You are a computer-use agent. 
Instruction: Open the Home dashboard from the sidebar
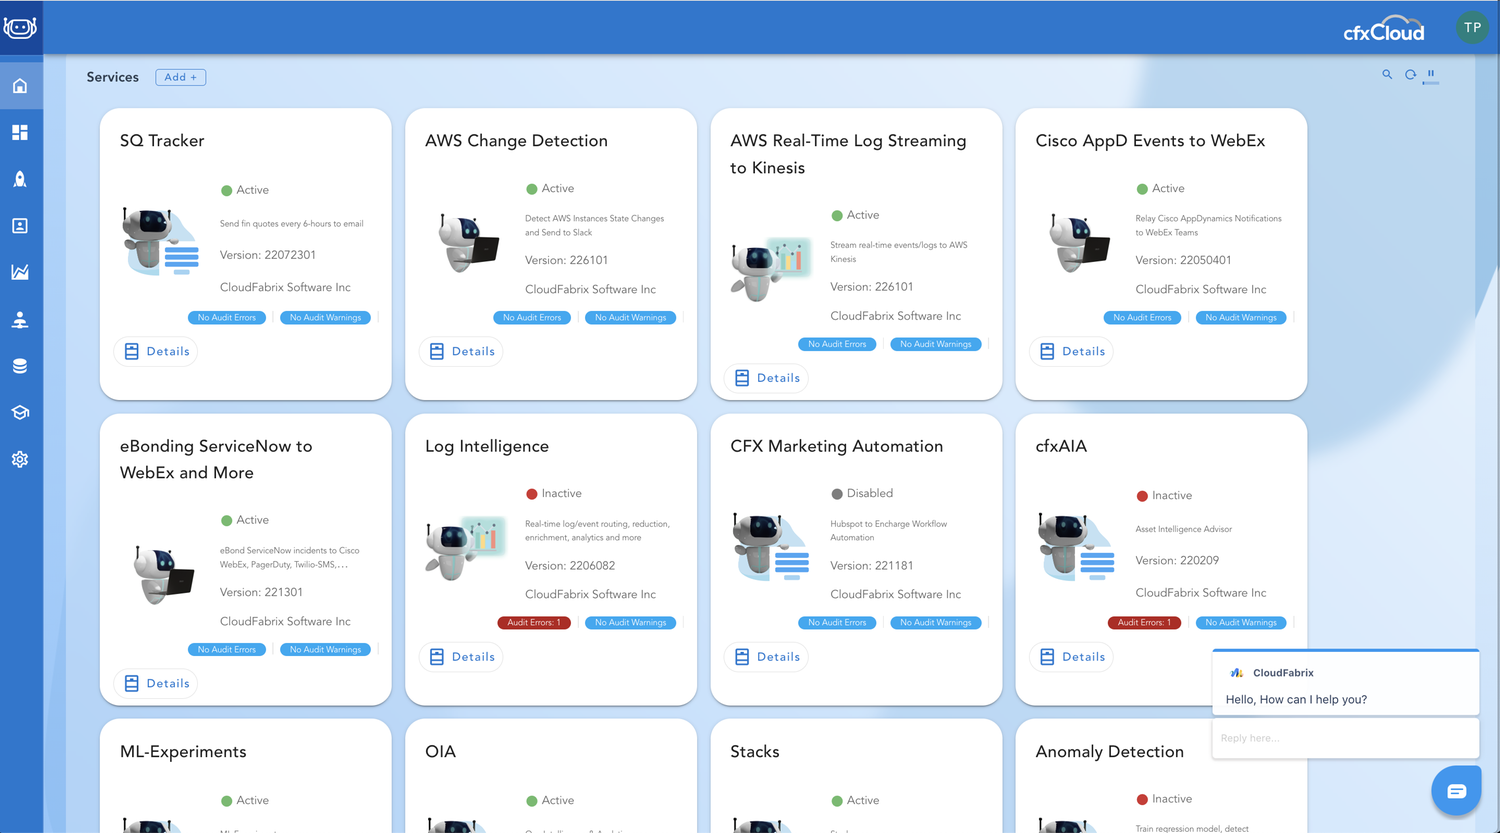click(20, 86)
